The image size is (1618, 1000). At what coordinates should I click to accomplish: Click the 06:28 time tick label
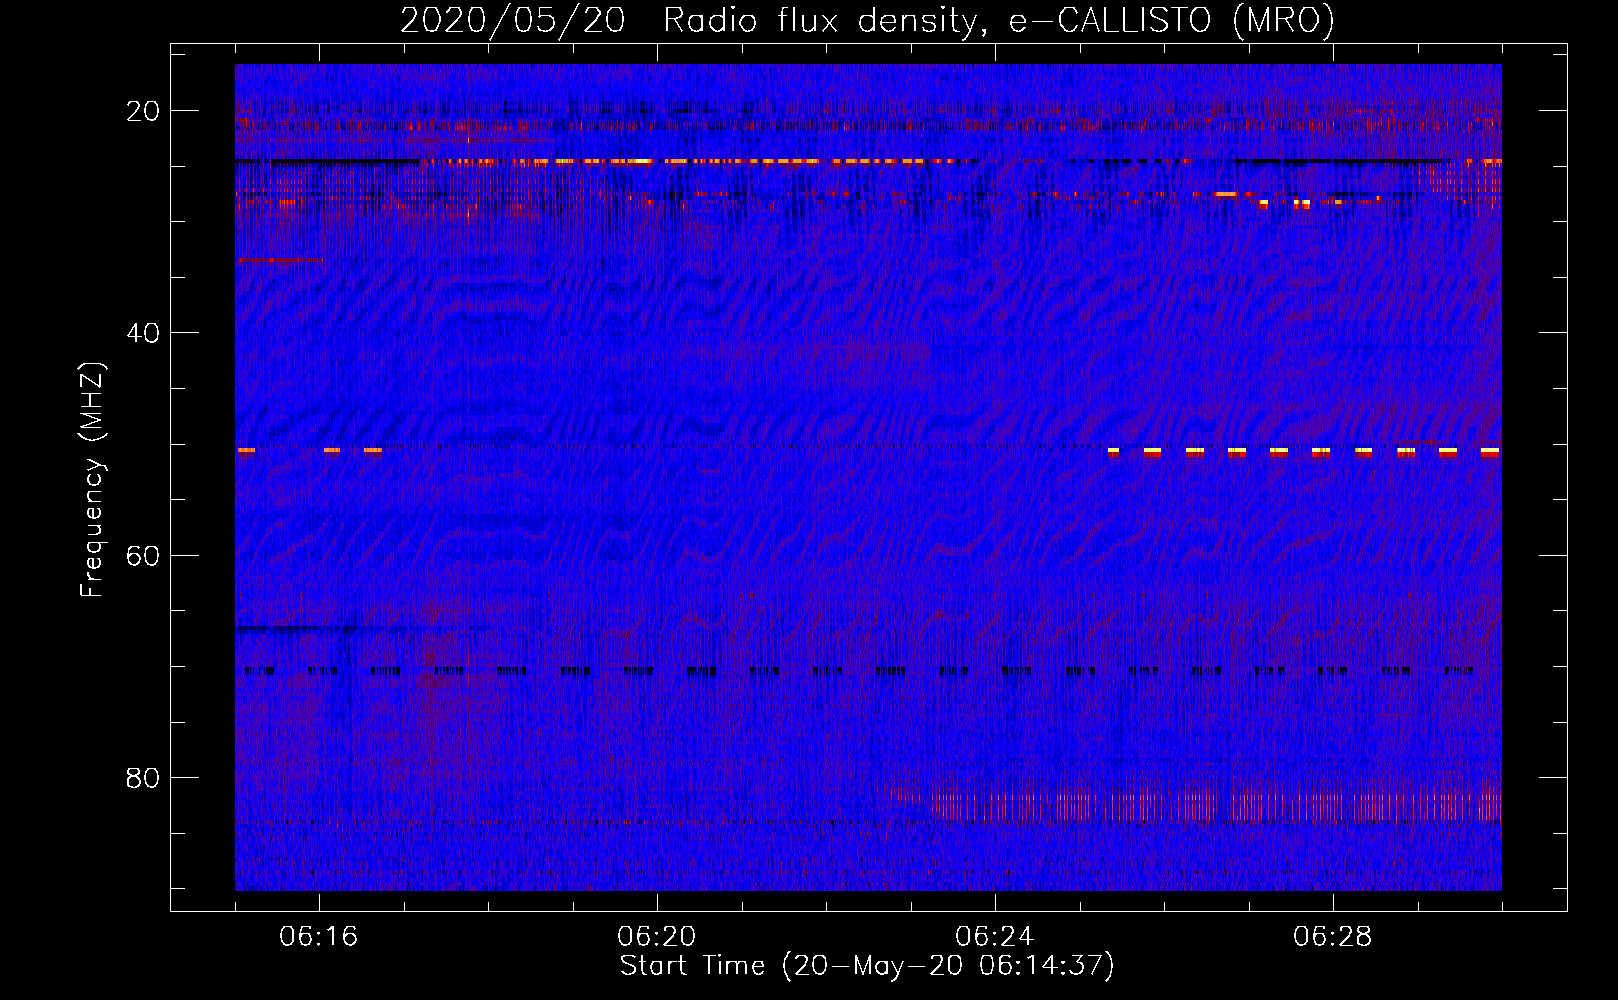(1333, 937)
